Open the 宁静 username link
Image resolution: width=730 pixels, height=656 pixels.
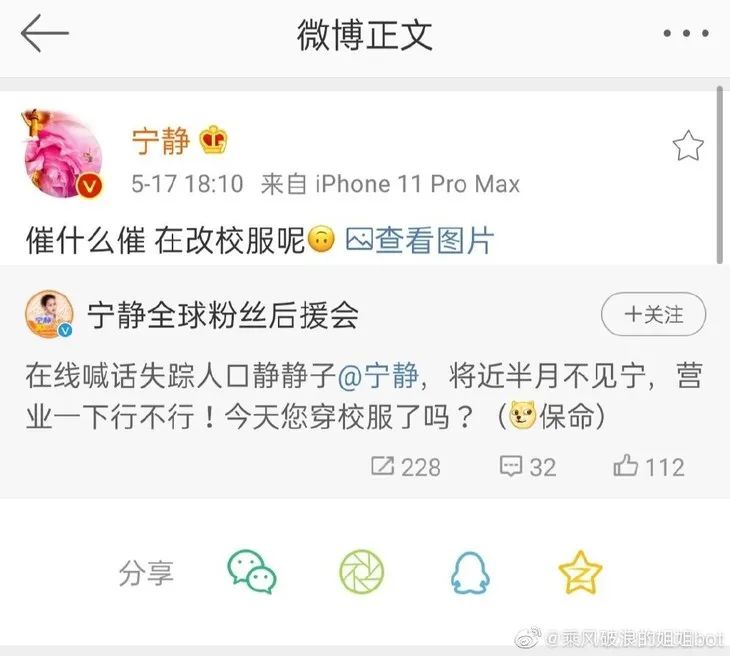pos(161,142)
